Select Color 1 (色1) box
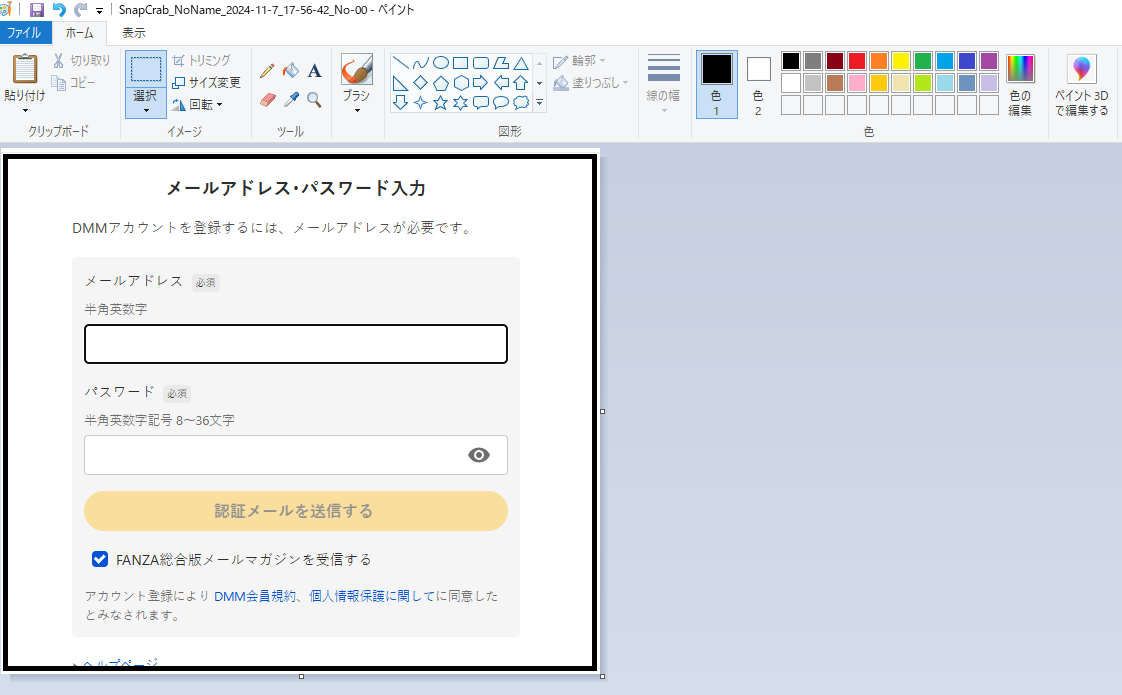 click(x=716, y=84)
